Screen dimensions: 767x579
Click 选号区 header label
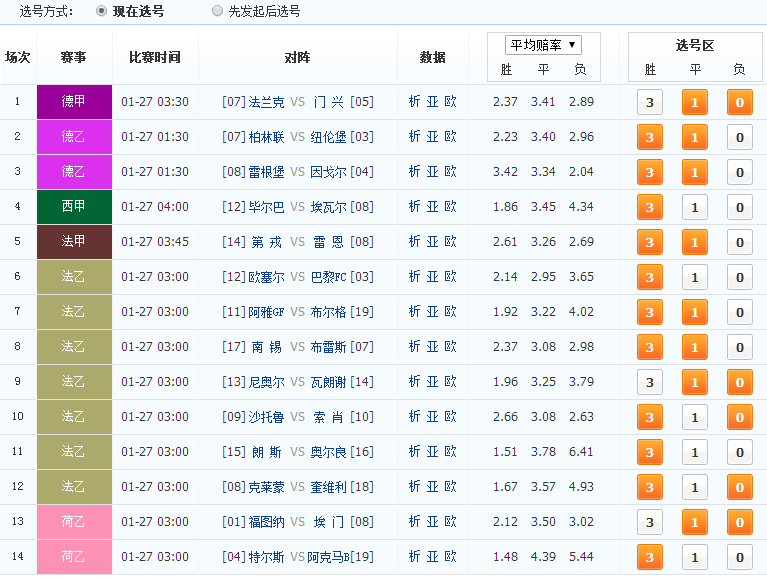695,45
